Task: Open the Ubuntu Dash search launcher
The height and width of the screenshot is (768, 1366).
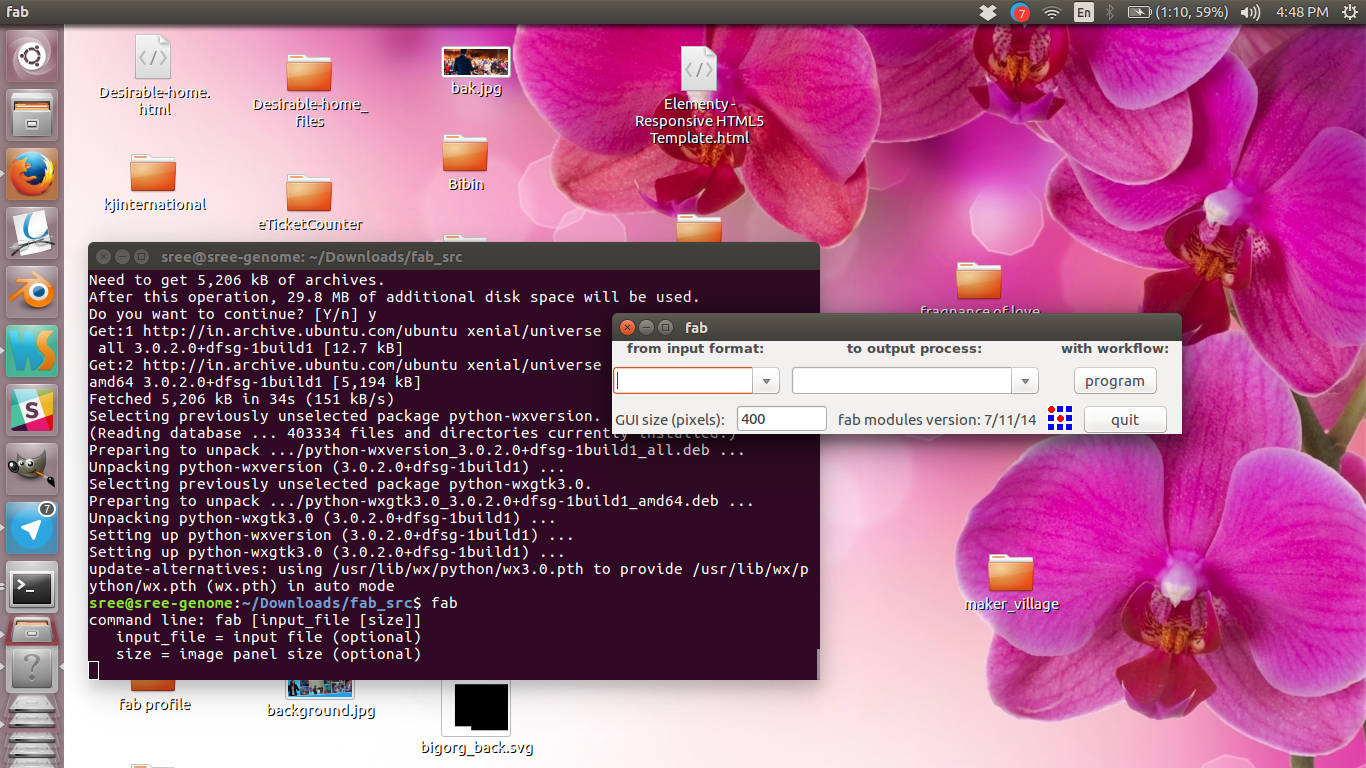Action: tap(32, 56)
